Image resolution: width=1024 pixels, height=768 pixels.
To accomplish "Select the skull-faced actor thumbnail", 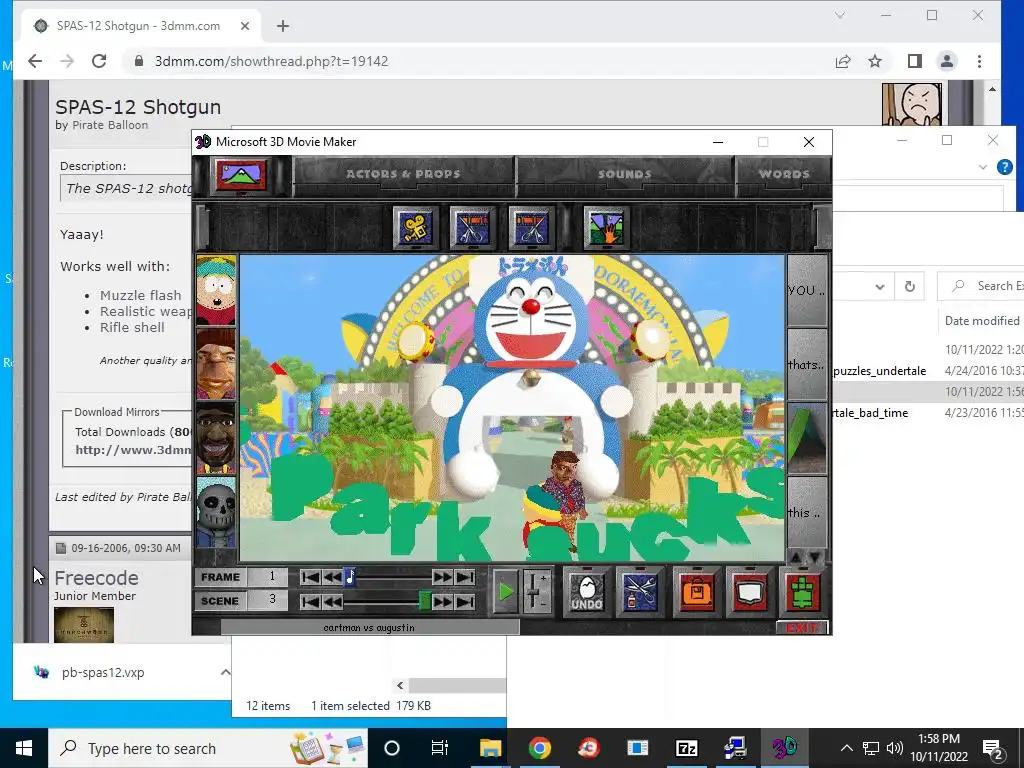I will point(216,512).
